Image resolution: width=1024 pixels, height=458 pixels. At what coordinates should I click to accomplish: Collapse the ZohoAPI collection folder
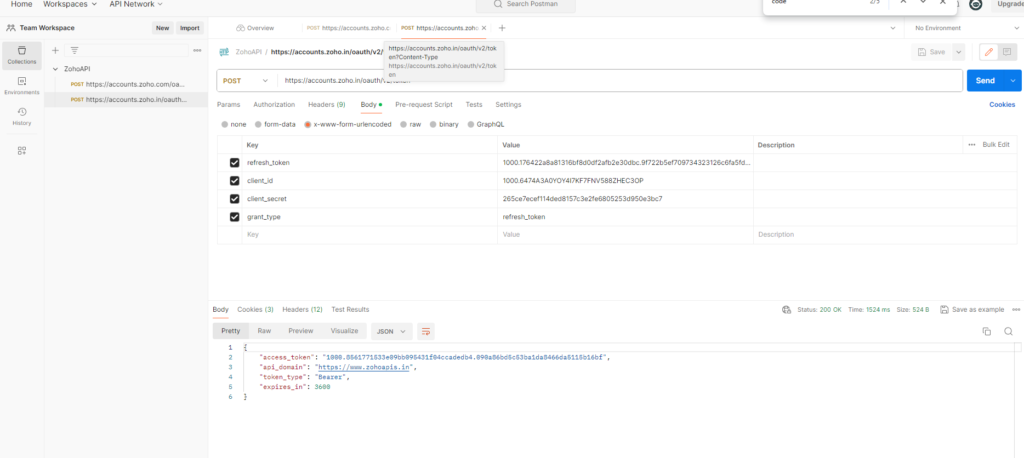point(55,69)
